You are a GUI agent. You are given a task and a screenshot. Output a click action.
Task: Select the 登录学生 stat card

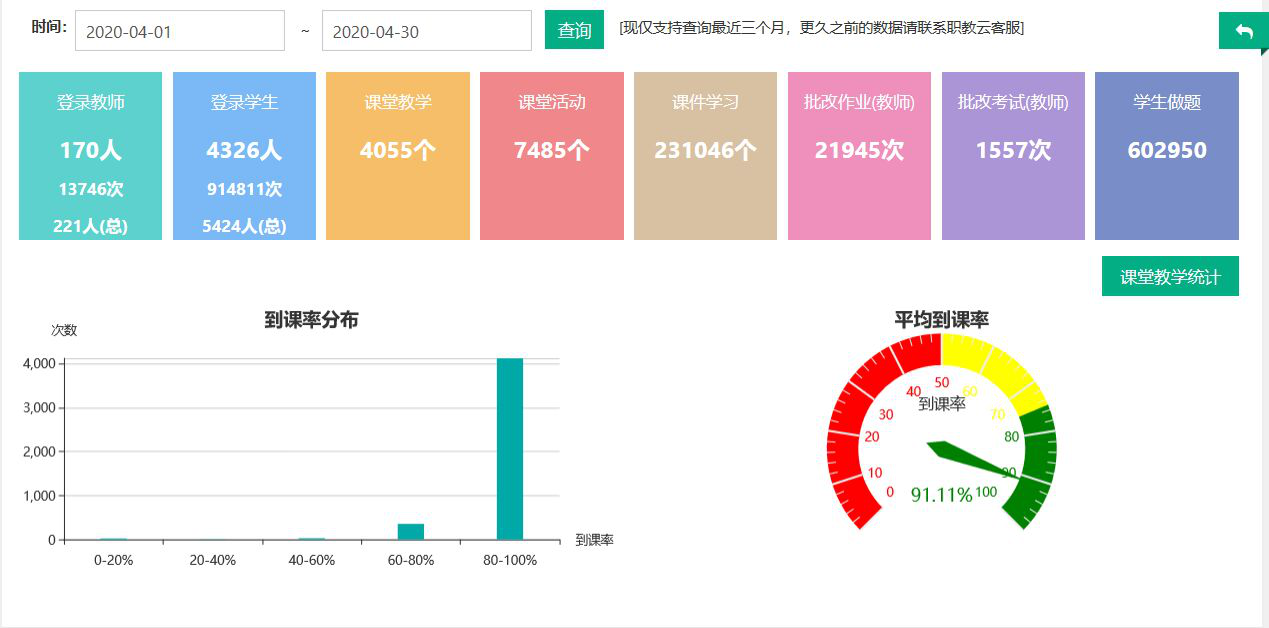tap(244, 156)
